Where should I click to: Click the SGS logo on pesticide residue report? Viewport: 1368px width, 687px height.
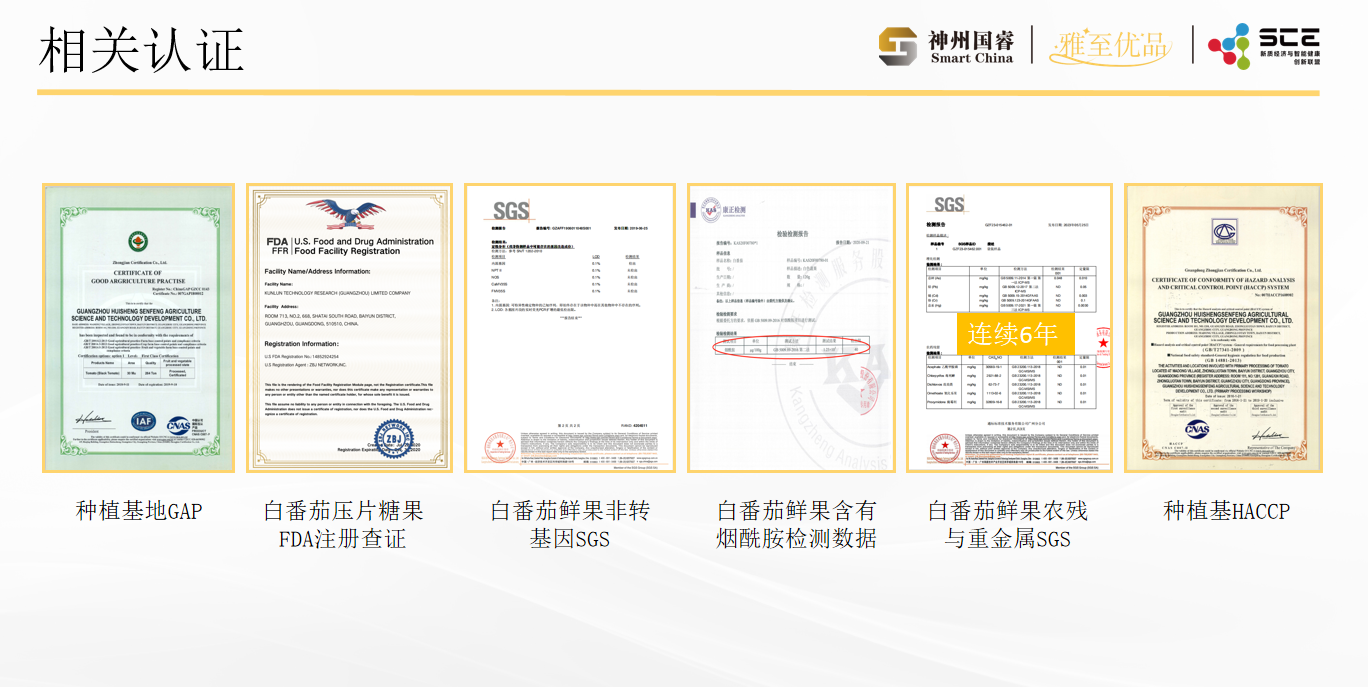click(949, 206)
